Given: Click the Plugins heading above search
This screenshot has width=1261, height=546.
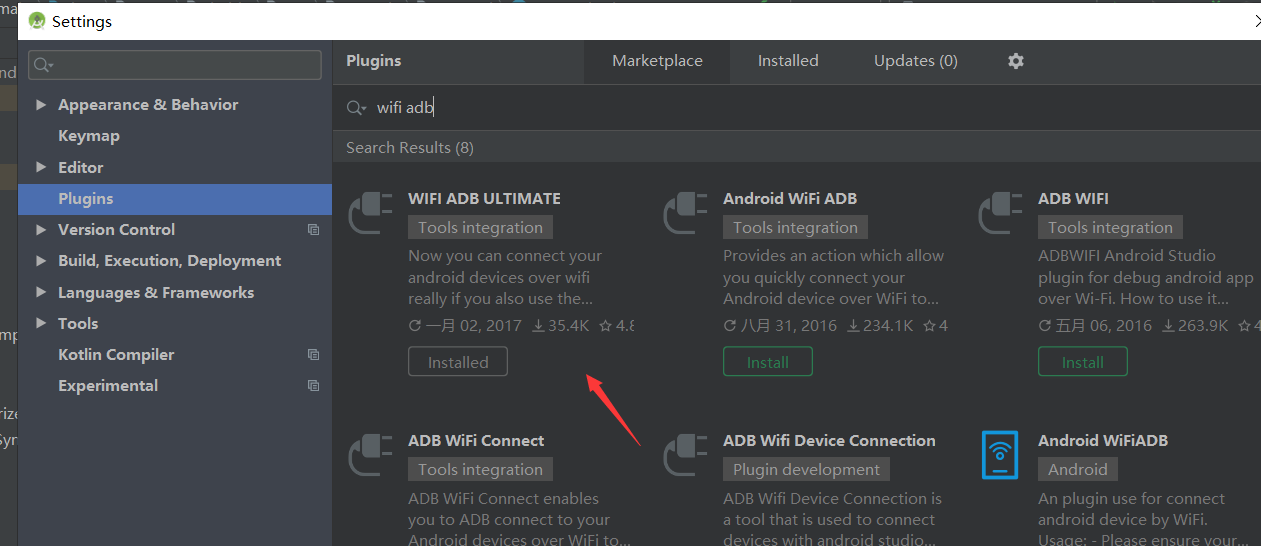Looking at the screenshot, I should [373, 61].
